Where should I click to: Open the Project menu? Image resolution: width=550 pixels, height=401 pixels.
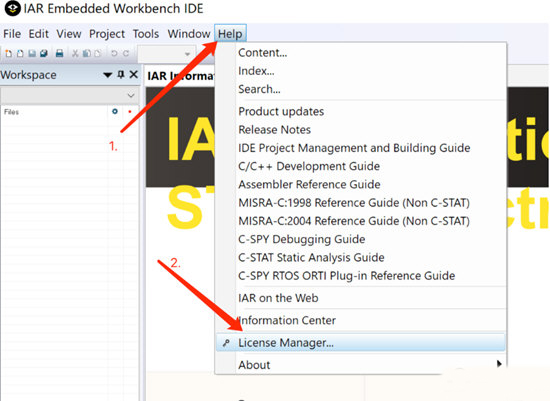pyautogui.click(x=107, y=34)
